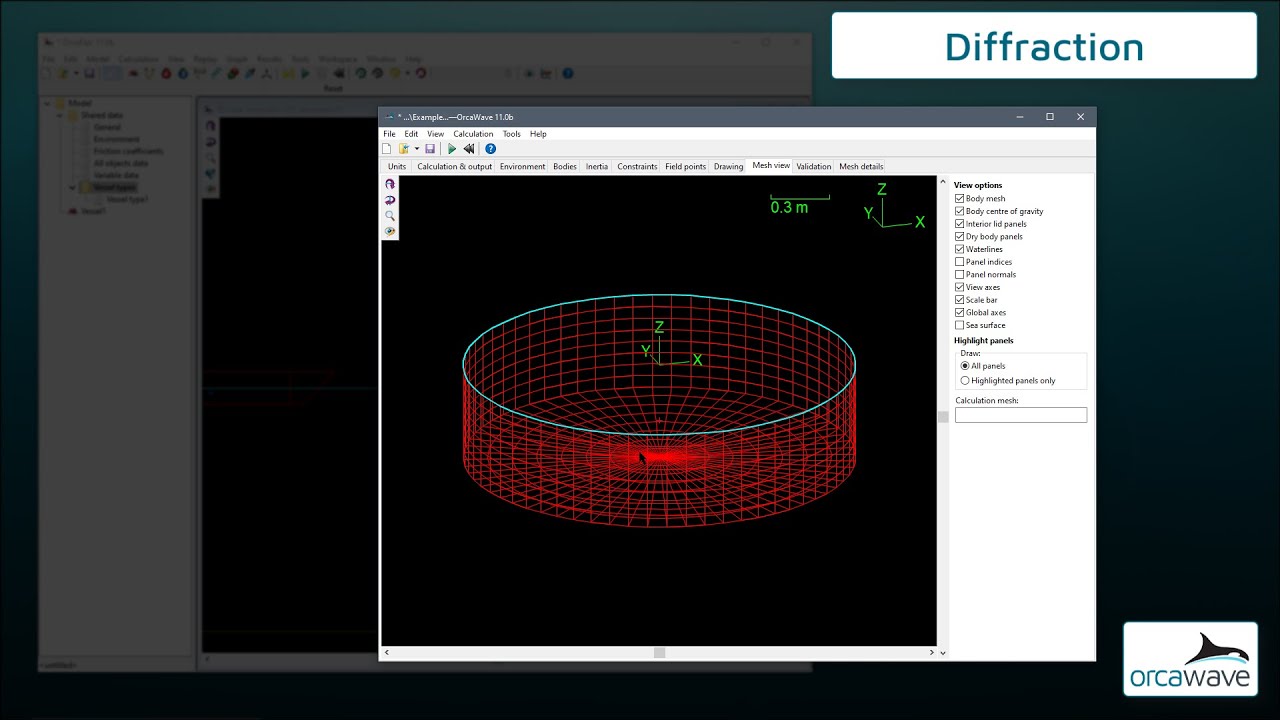Switch to the Environment tab
1280x720 pixels.
click(522, 167)
